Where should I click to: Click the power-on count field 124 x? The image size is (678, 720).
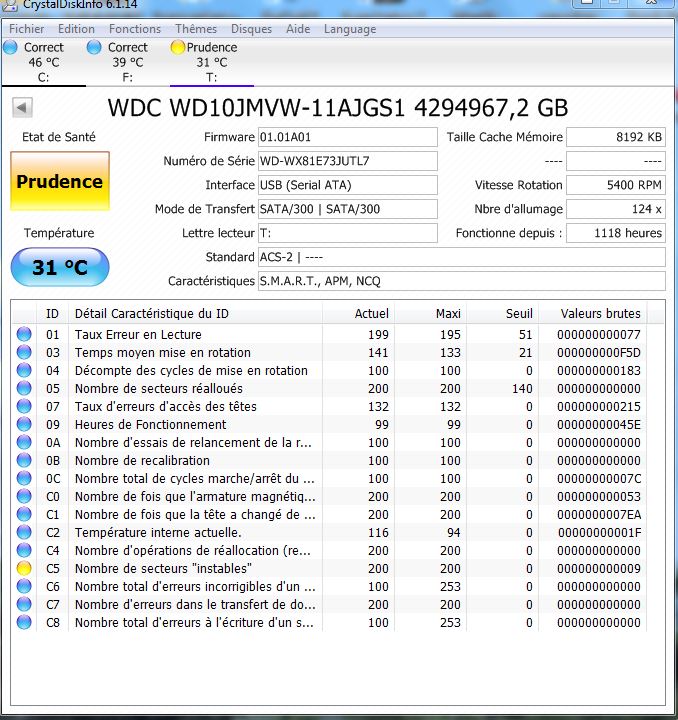pyautogui.click(x=616, y=209)
